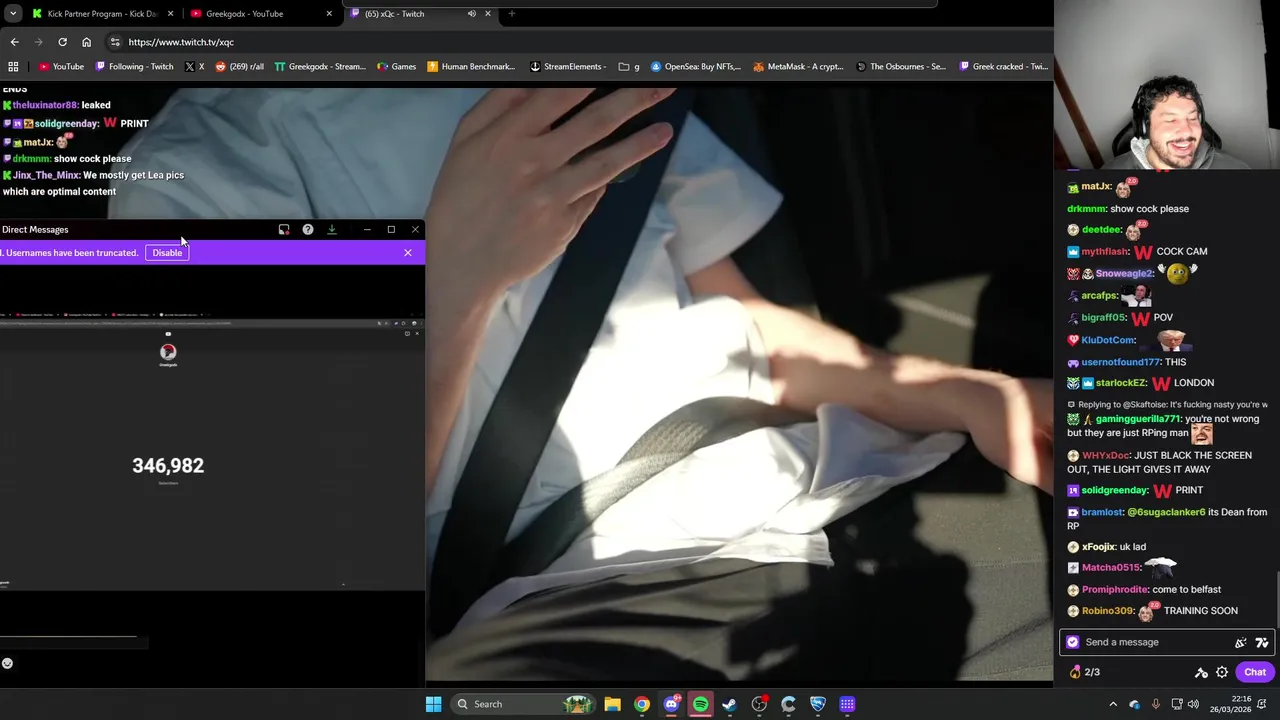Click the KluDotCom username in chat

point(1108,340)
